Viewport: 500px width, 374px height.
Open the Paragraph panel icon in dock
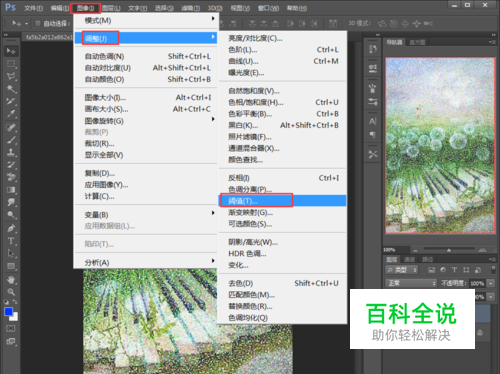[373, 135]
